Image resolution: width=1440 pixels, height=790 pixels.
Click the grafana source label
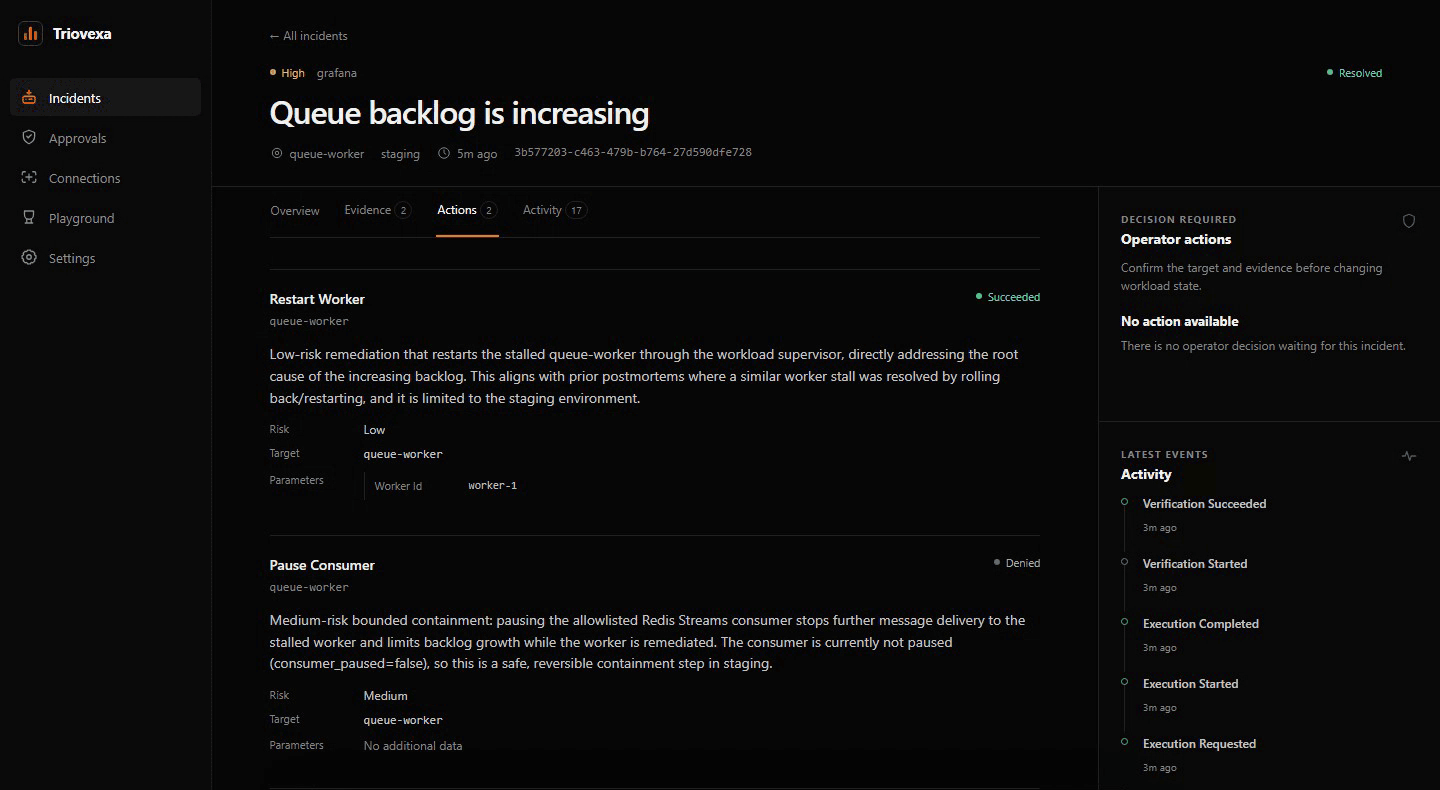tap(337, 73)
